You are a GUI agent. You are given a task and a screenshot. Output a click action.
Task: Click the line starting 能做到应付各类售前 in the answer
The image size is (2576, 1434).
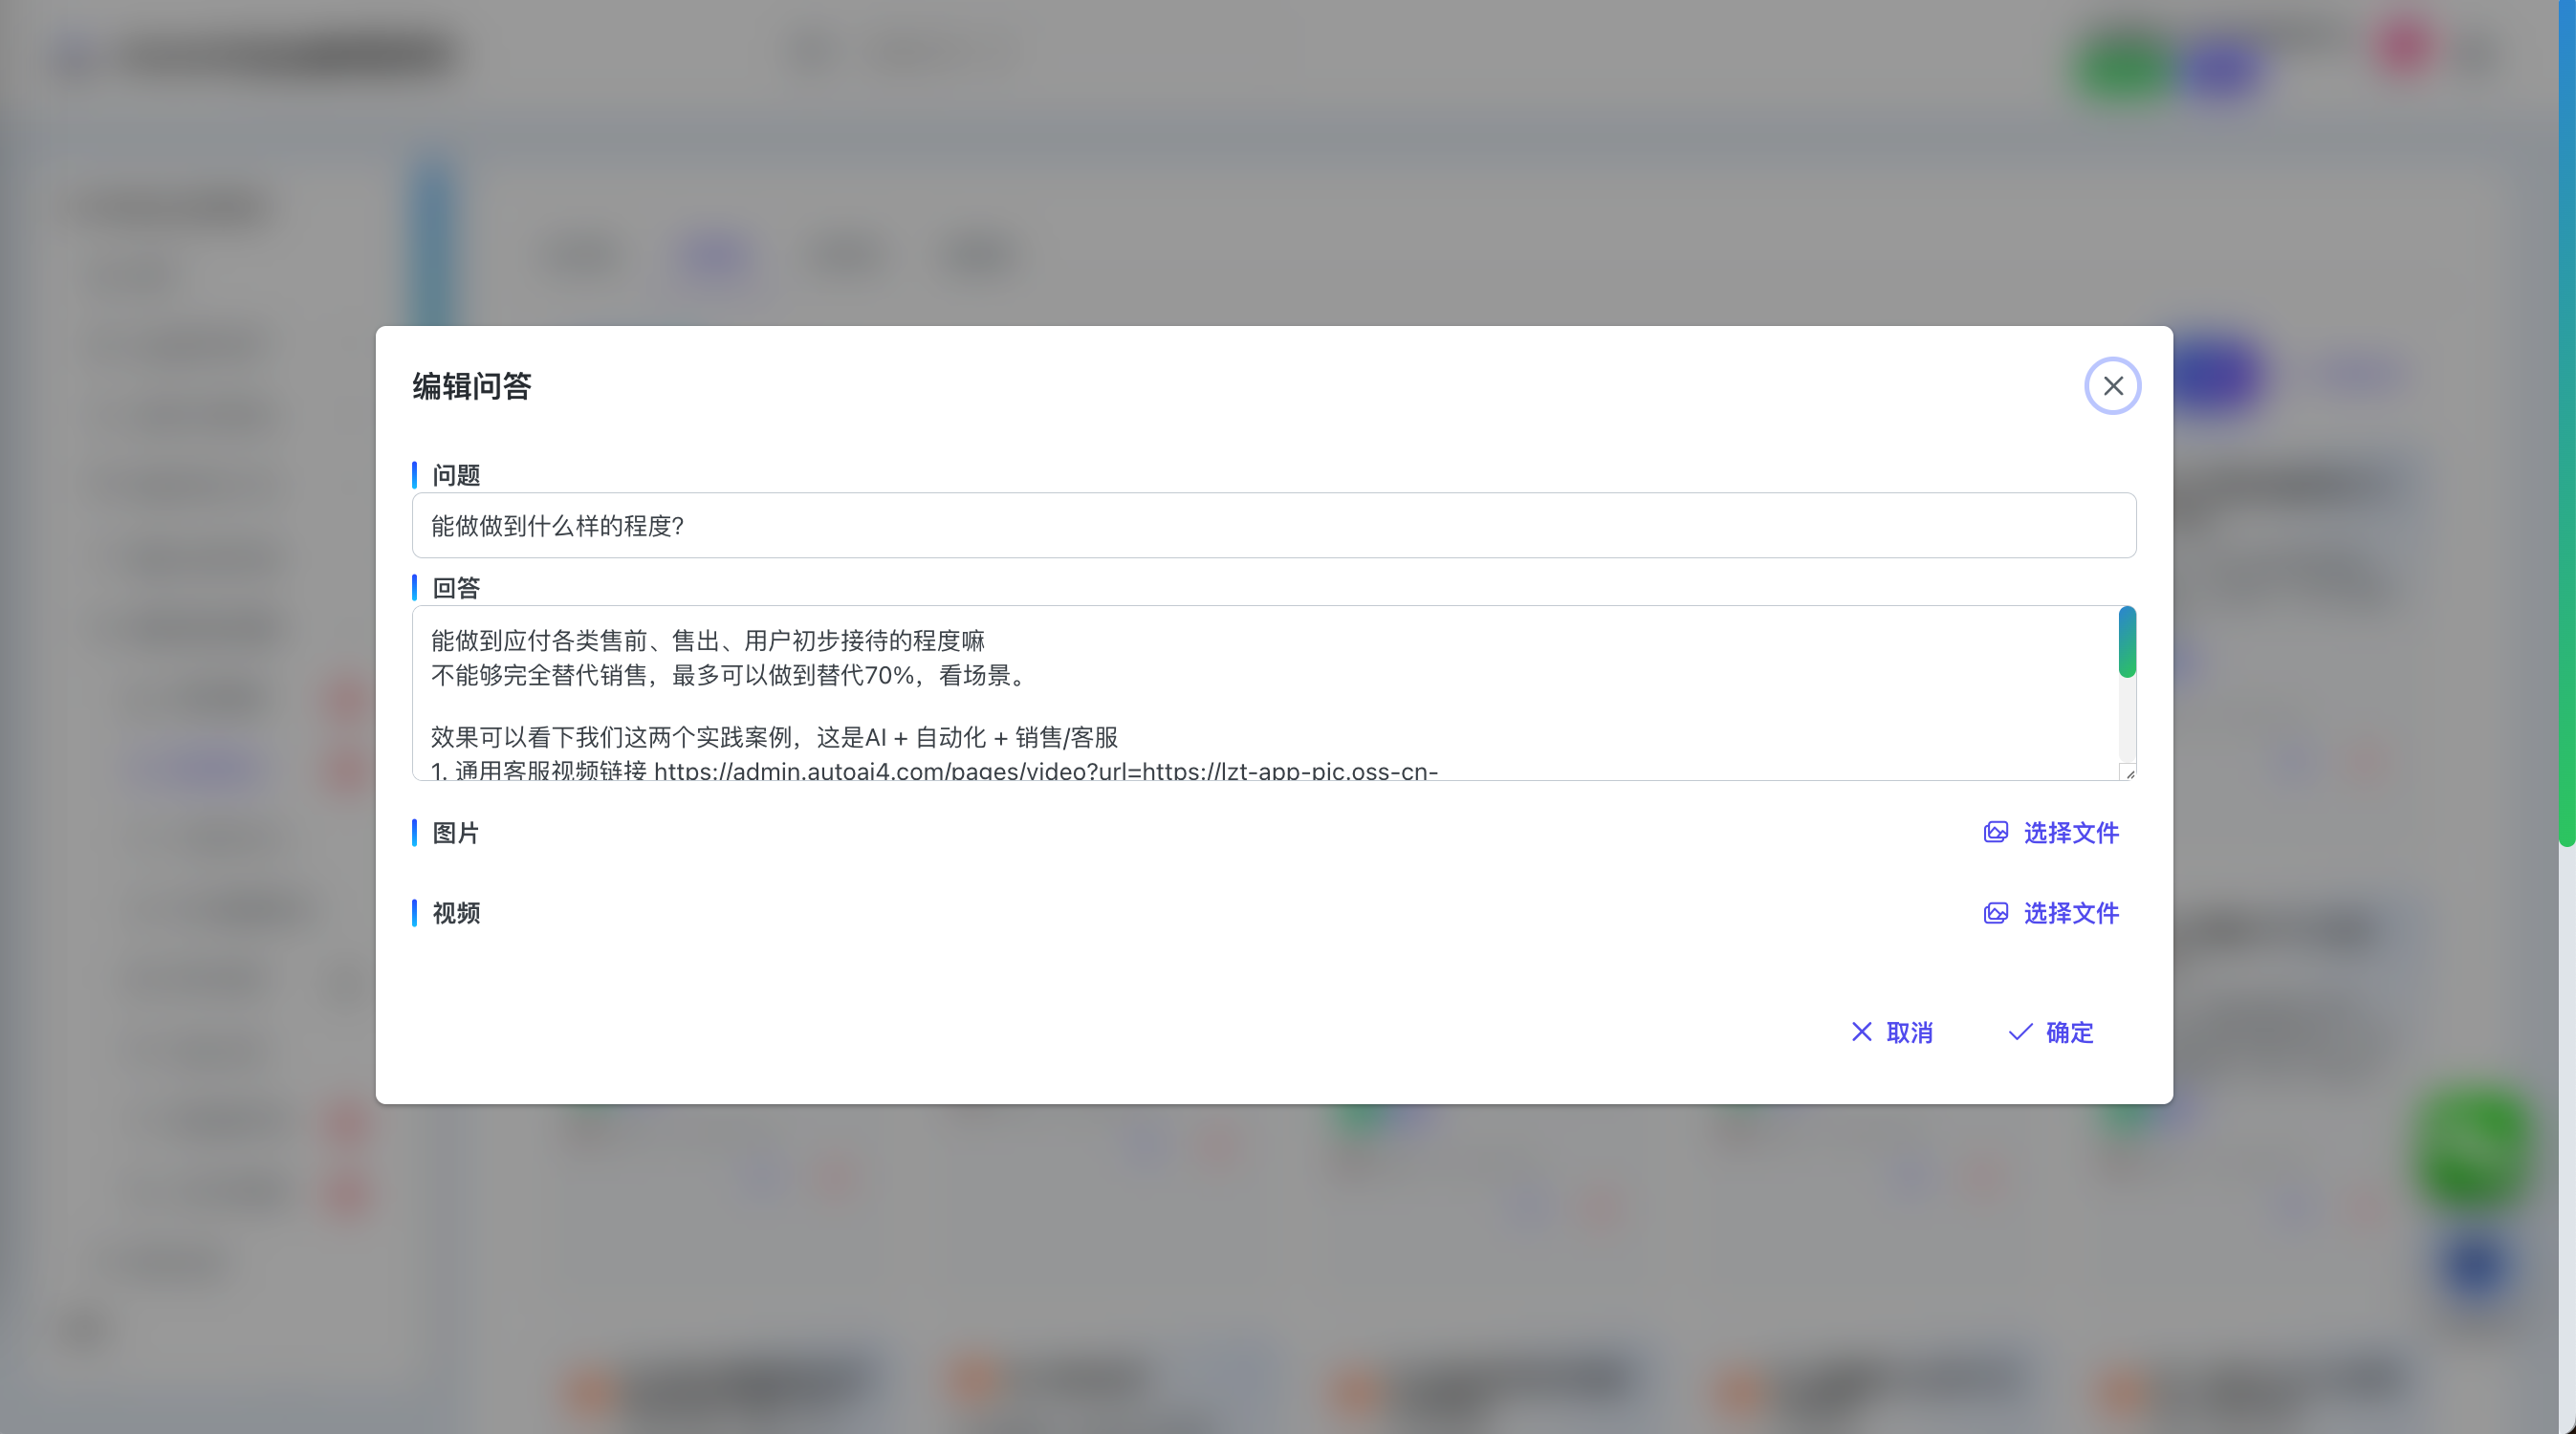707,641
